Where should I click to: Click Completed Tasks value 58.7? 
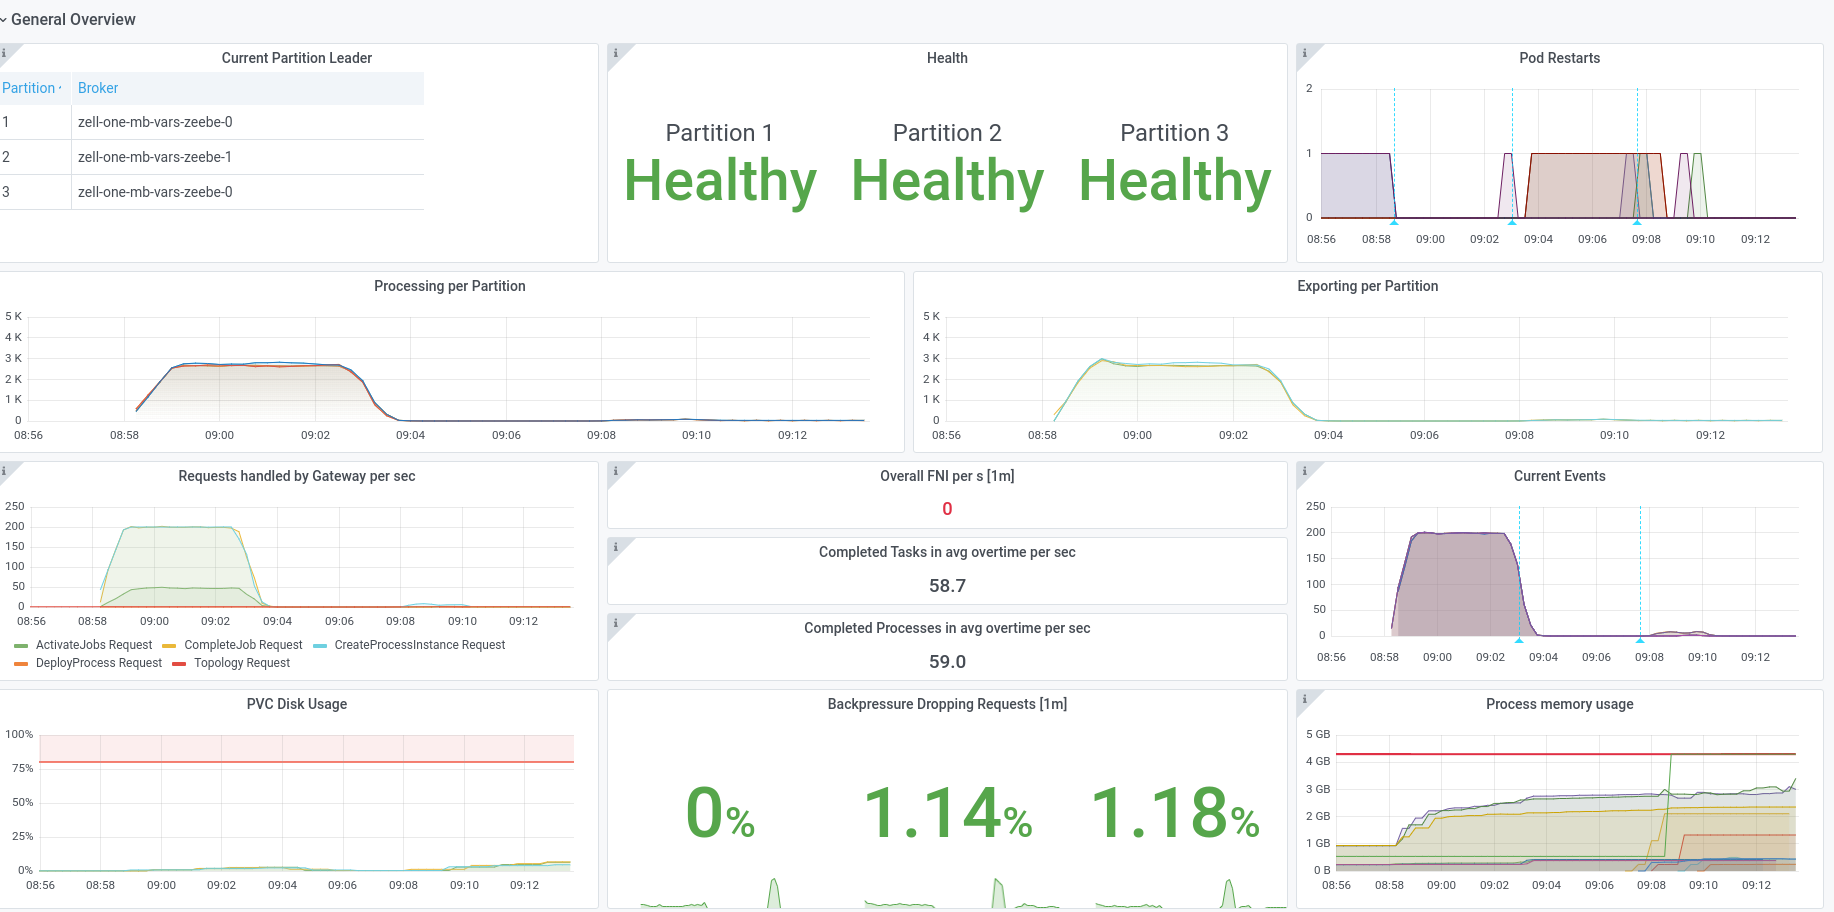[x=947, y=586]
